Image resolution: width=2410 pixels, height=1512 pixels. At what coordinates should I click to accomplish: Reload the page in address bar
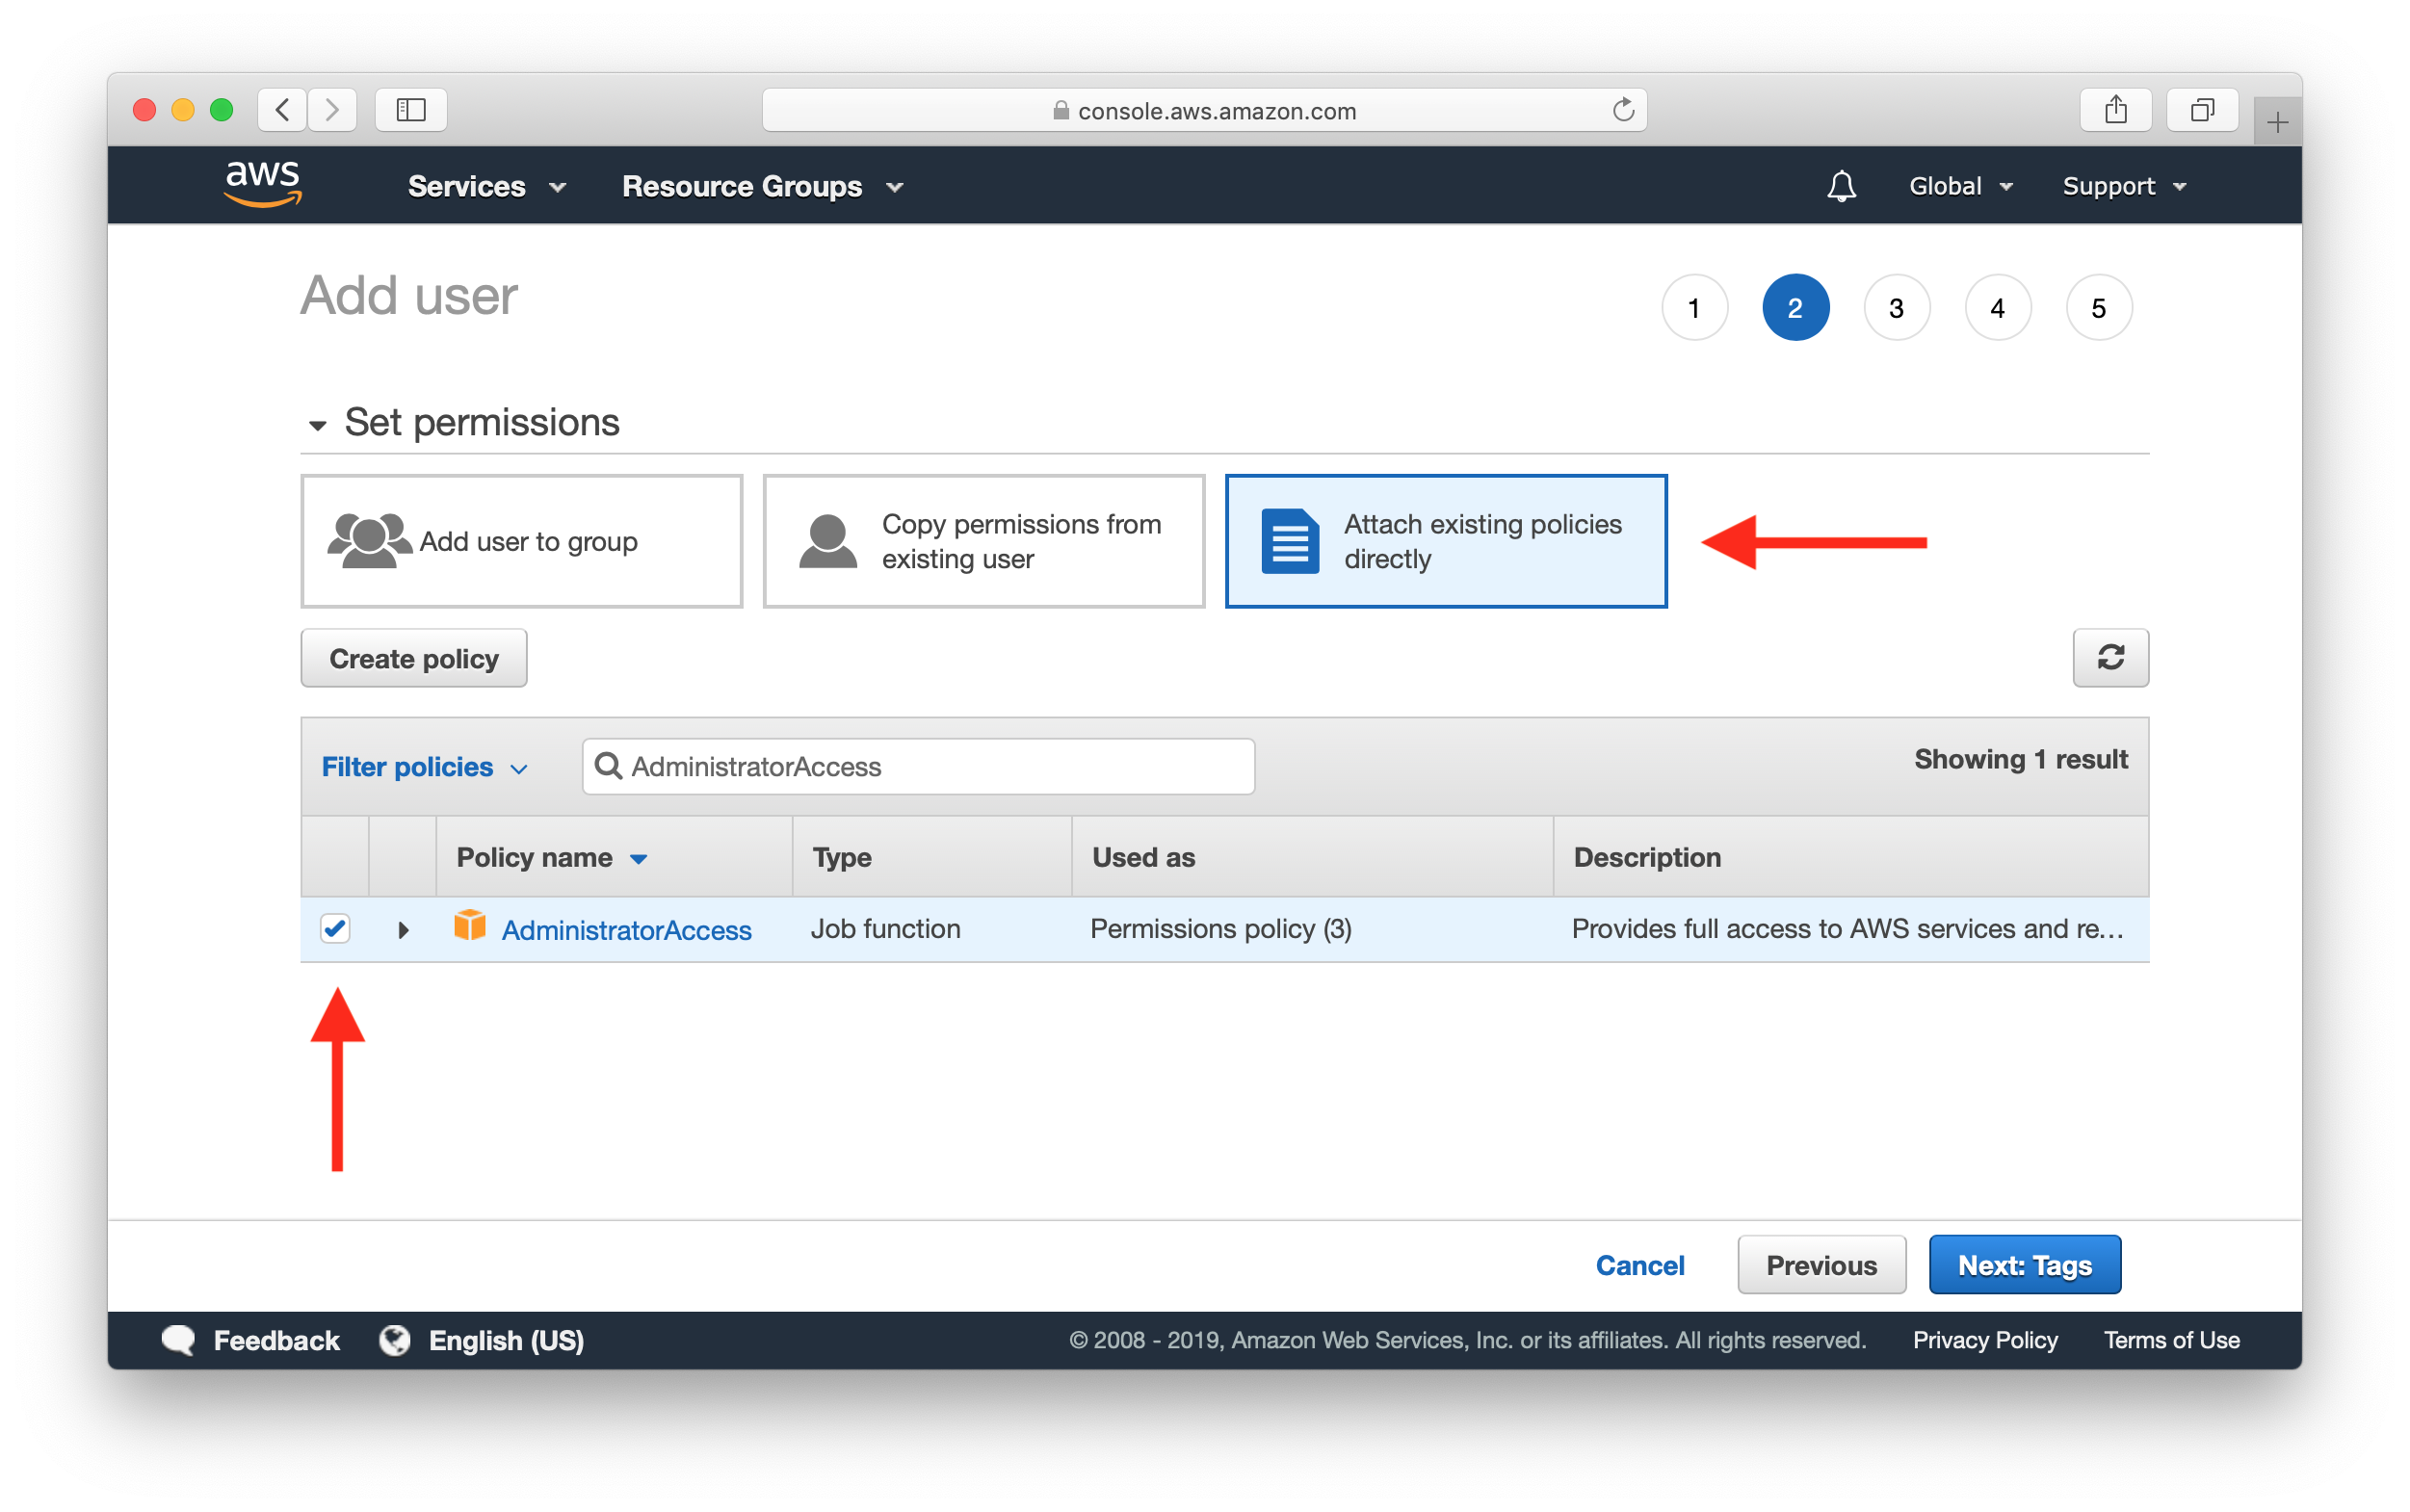coord(1622,110)
